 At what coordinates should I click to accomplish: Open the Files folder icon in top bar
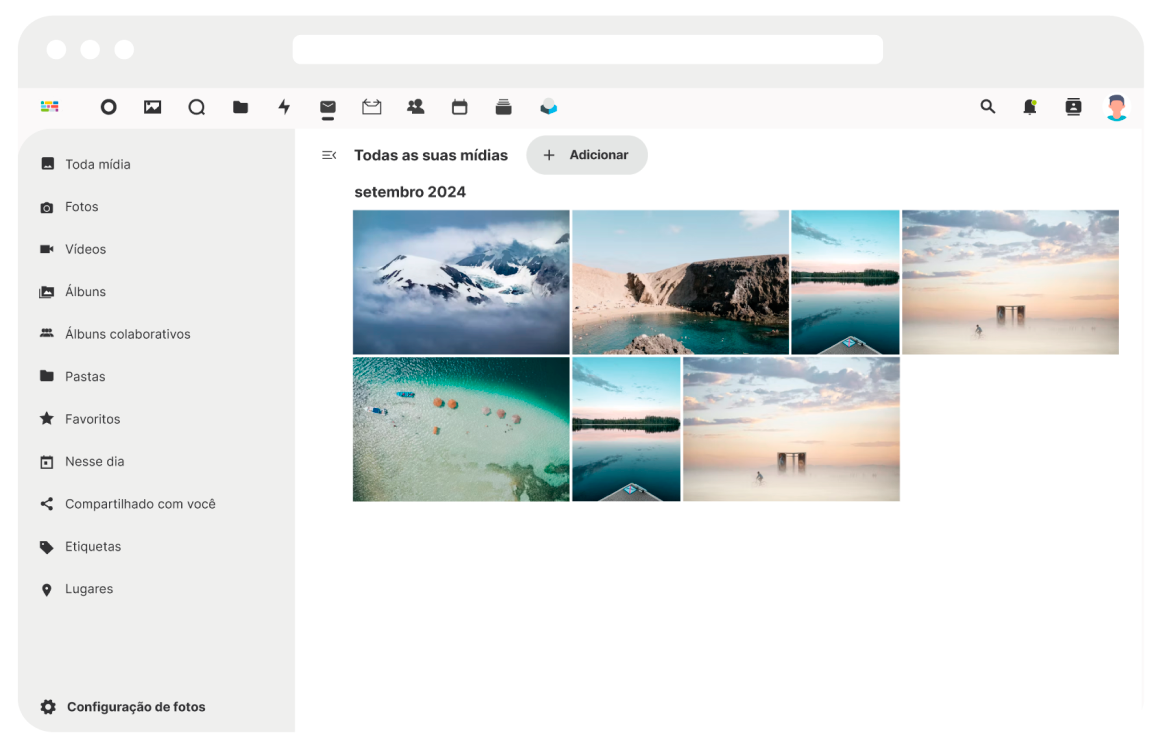pyautogui.click(x=240, y=107)
